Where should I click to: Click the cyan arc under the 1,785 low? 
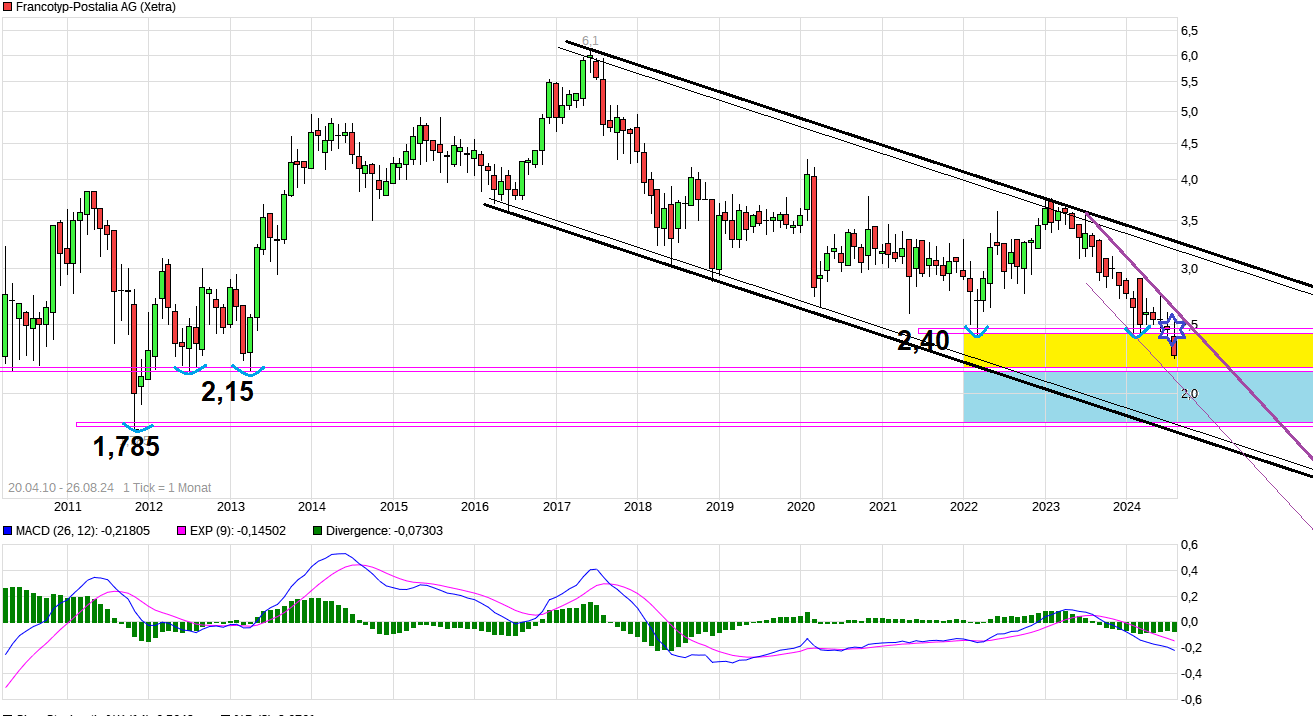tap(136, 428)
